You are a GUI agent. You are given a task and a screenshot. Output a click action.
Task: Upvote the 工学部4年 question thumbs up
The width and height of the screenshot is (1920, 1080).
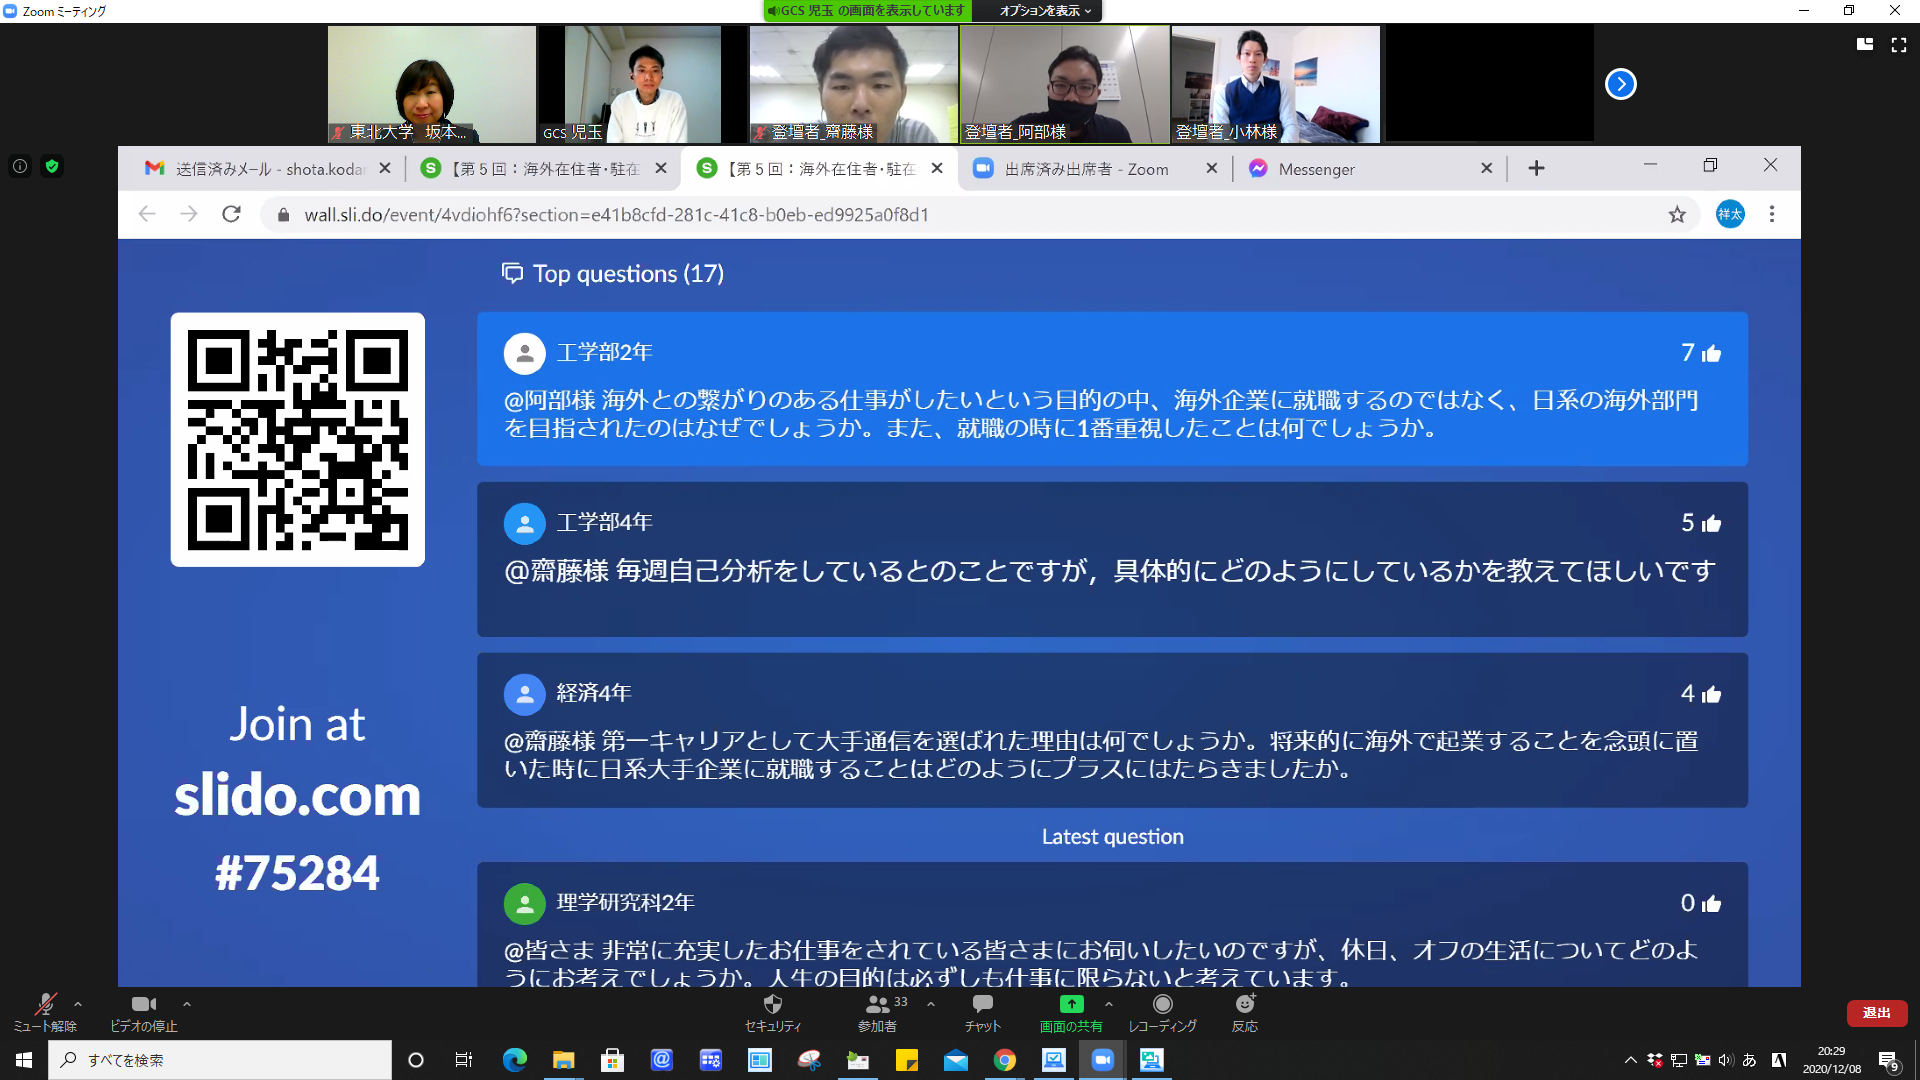[x=1711, y=523]
